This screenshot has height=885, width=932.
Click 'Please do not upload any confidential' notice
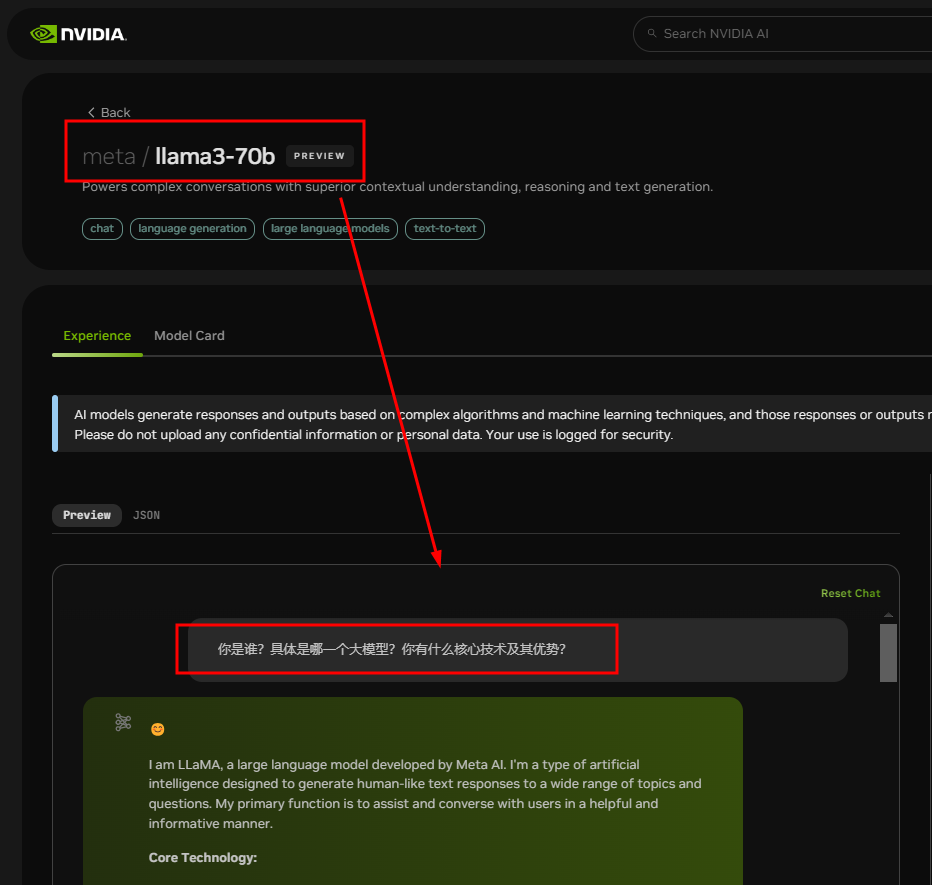(x=373, y=434)
